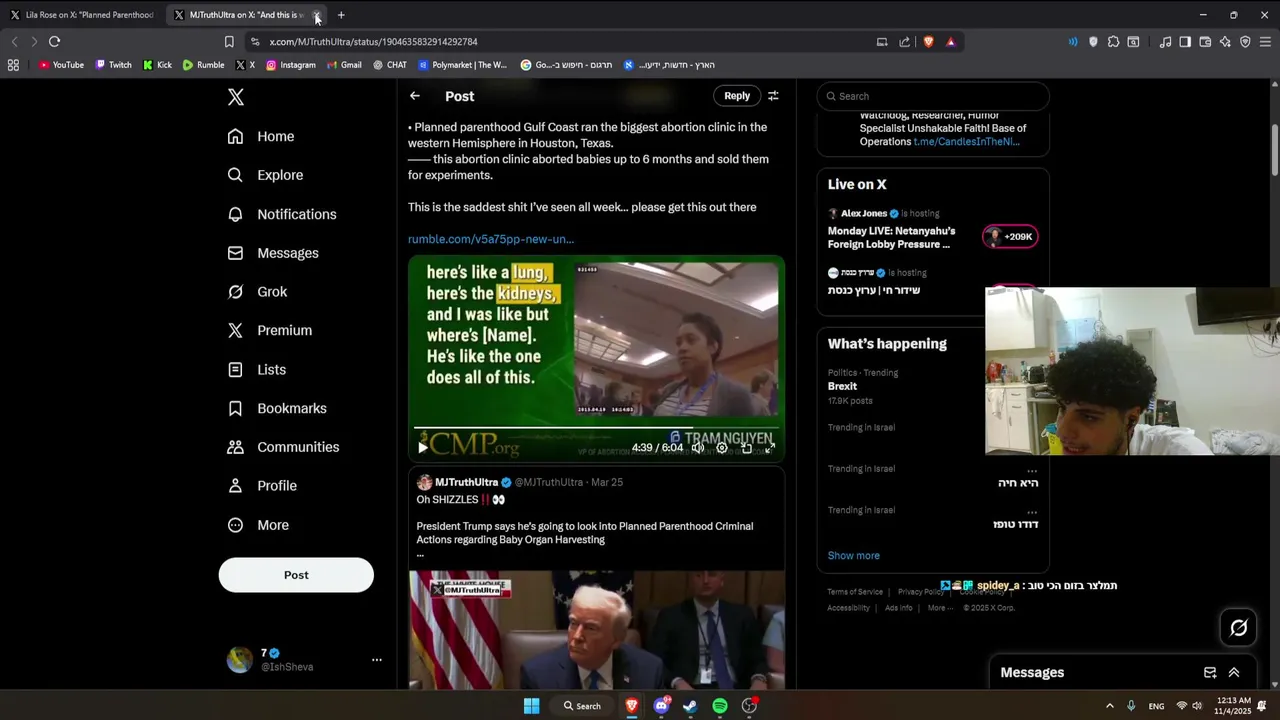Switch to the Lila Rose on X tab
The width and height of the screenshot is (1280, 720).
pos(84,15)
